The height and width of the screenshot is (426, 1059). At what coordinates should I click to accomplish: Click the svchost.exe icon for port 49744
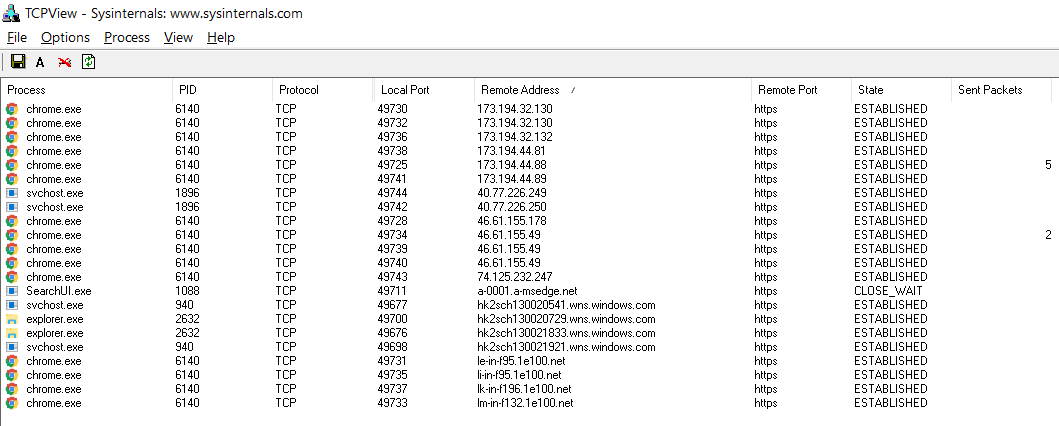pyautogui.click(x=12, y=193)
